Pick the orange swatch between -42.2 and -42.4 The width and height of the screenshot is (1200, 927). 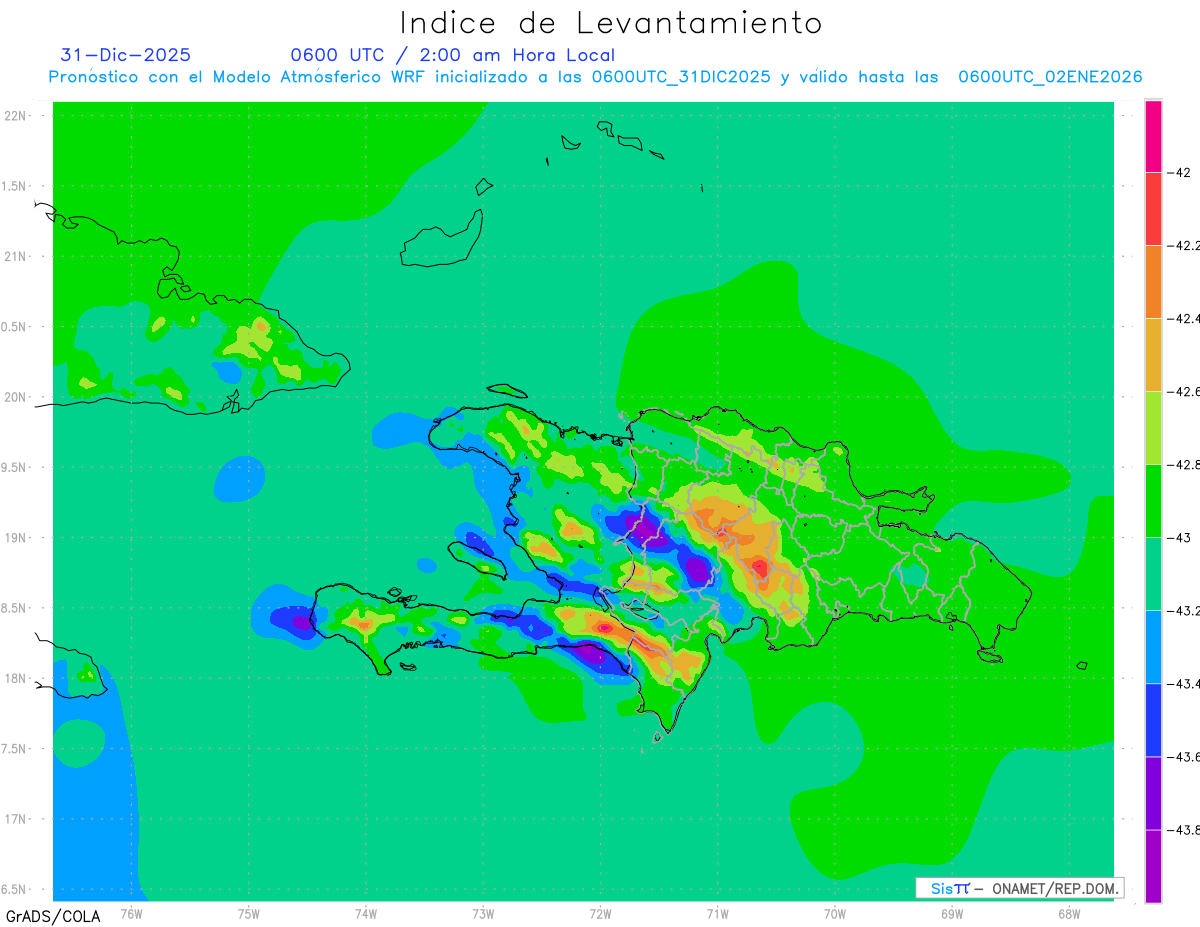pyautogui.click(x=1153, y=281)
